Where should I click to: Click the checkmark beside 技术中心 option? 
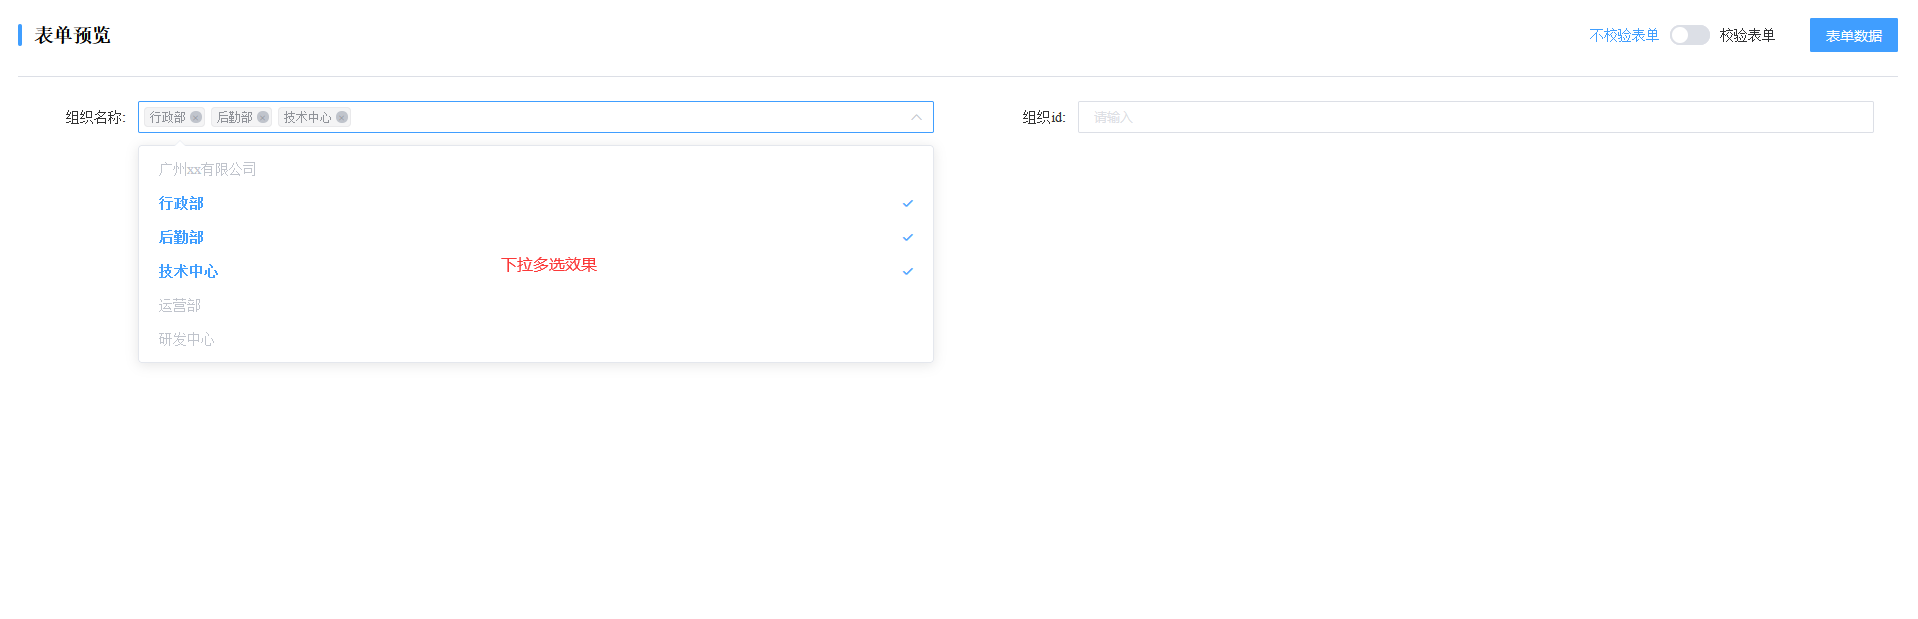click(x=908, y=271)
